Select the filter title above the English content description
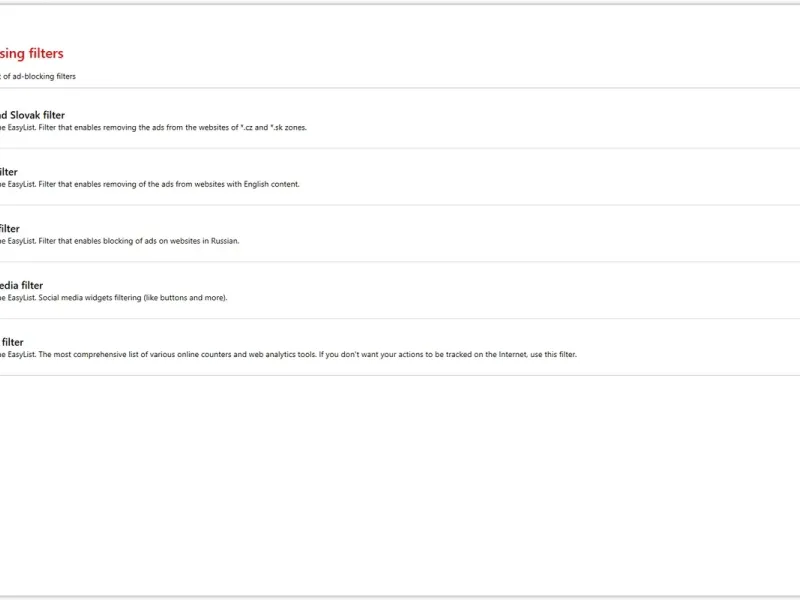800x600 pixels. (9, 172)
